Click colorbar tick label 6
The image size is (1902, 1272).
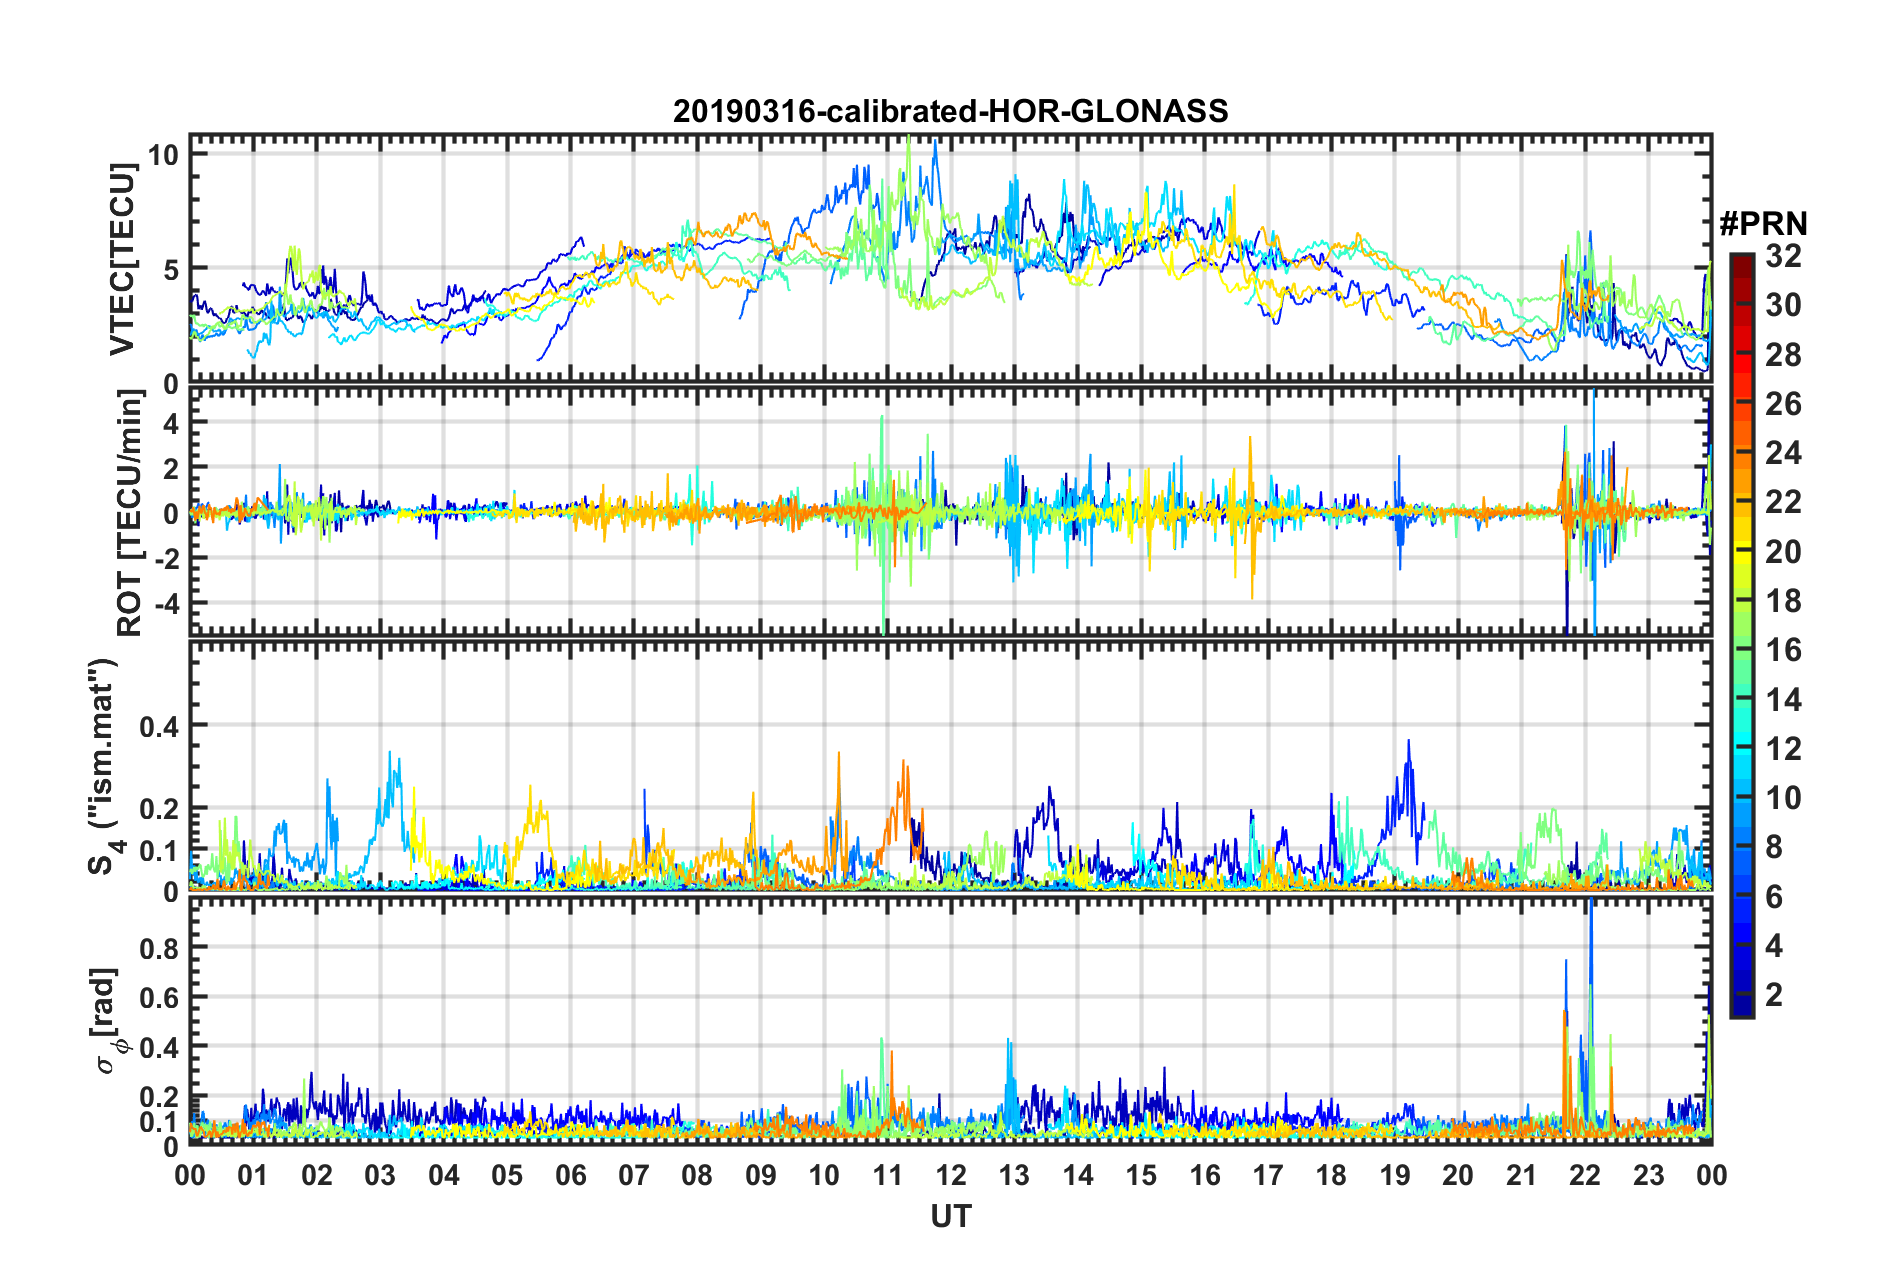click(x=1774, y=897)
